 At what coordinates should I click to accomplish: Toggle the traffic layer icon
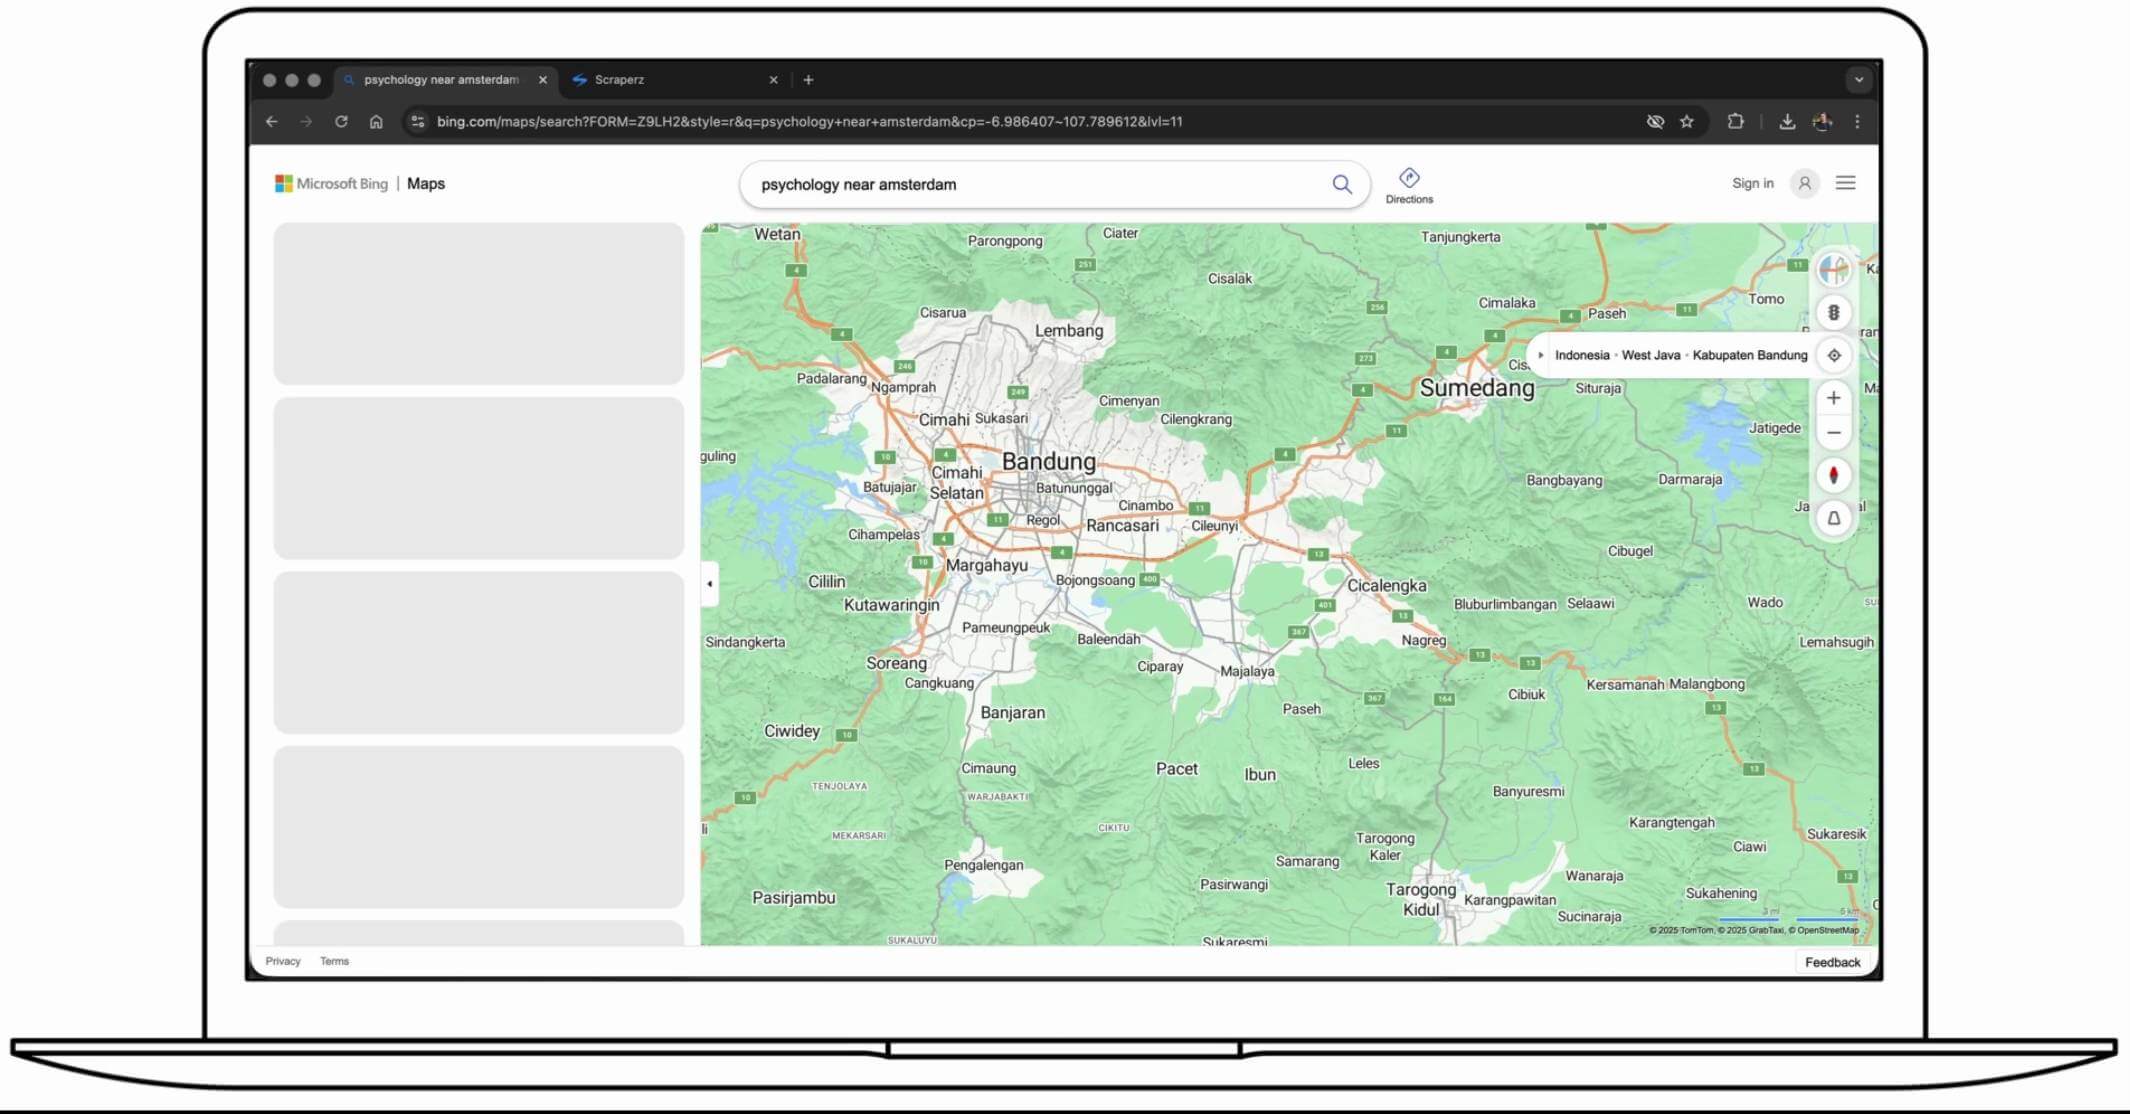pyautogui.click(x=1833, y=311)
